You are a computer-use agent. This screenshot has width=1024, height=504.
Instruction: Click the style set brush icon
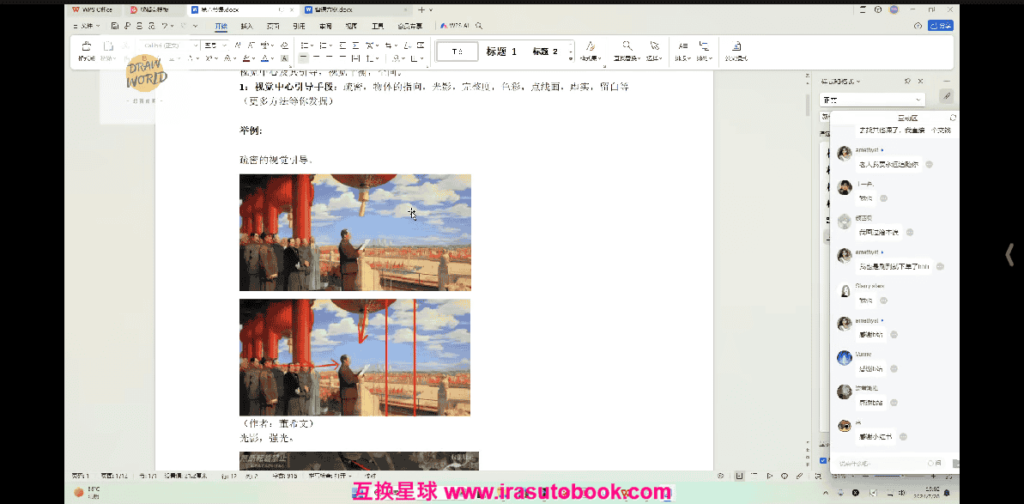(x=591, y=45)
